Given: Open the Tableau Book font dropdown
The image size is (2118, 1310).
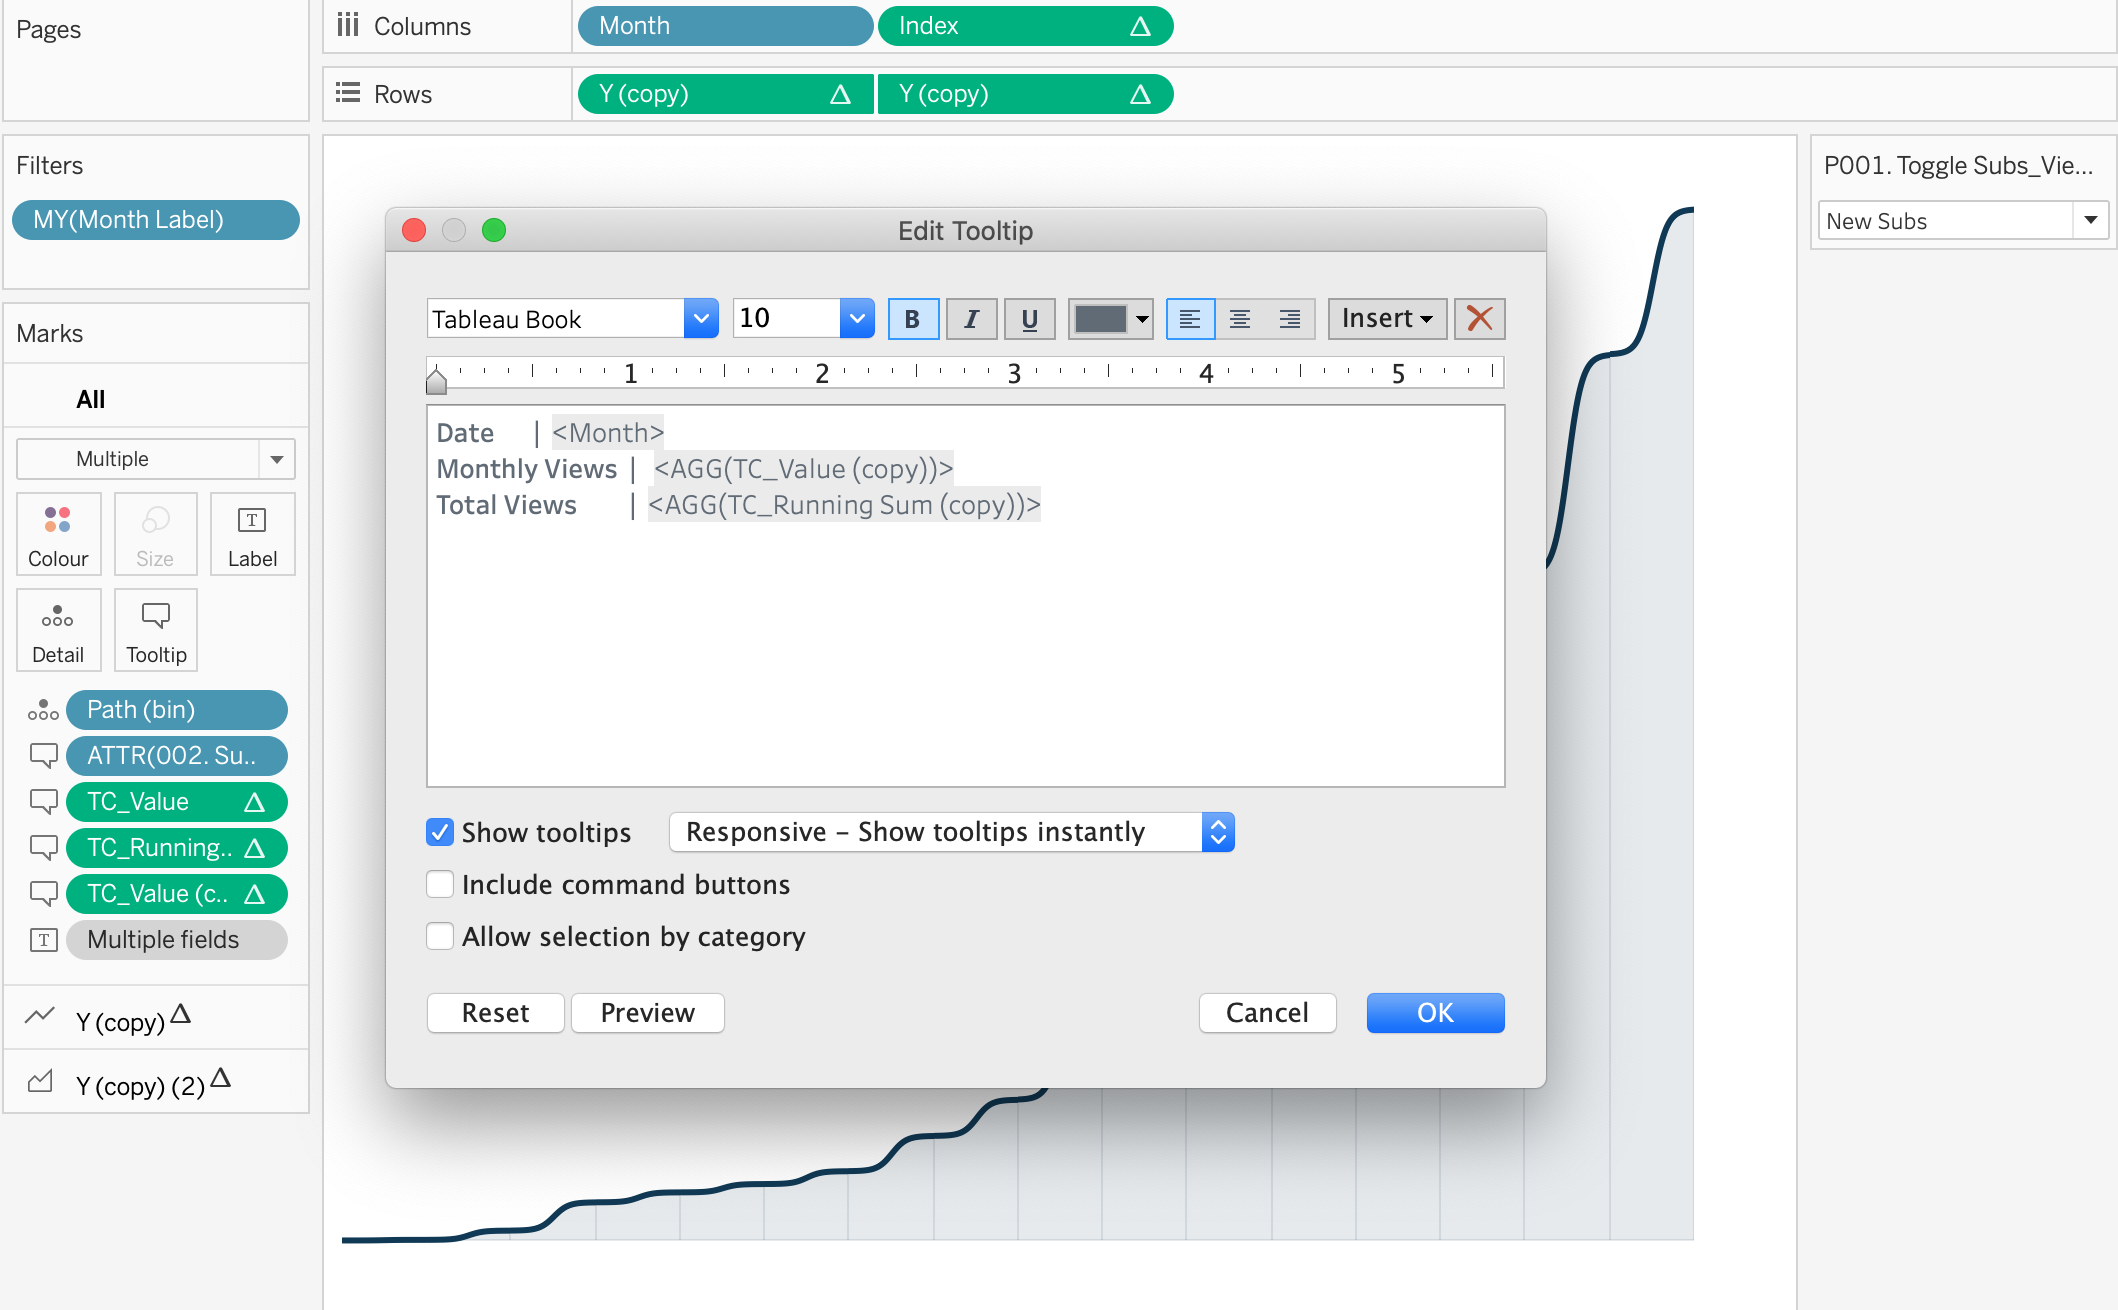Looking at the screenshot, I should tap(701, 319).
